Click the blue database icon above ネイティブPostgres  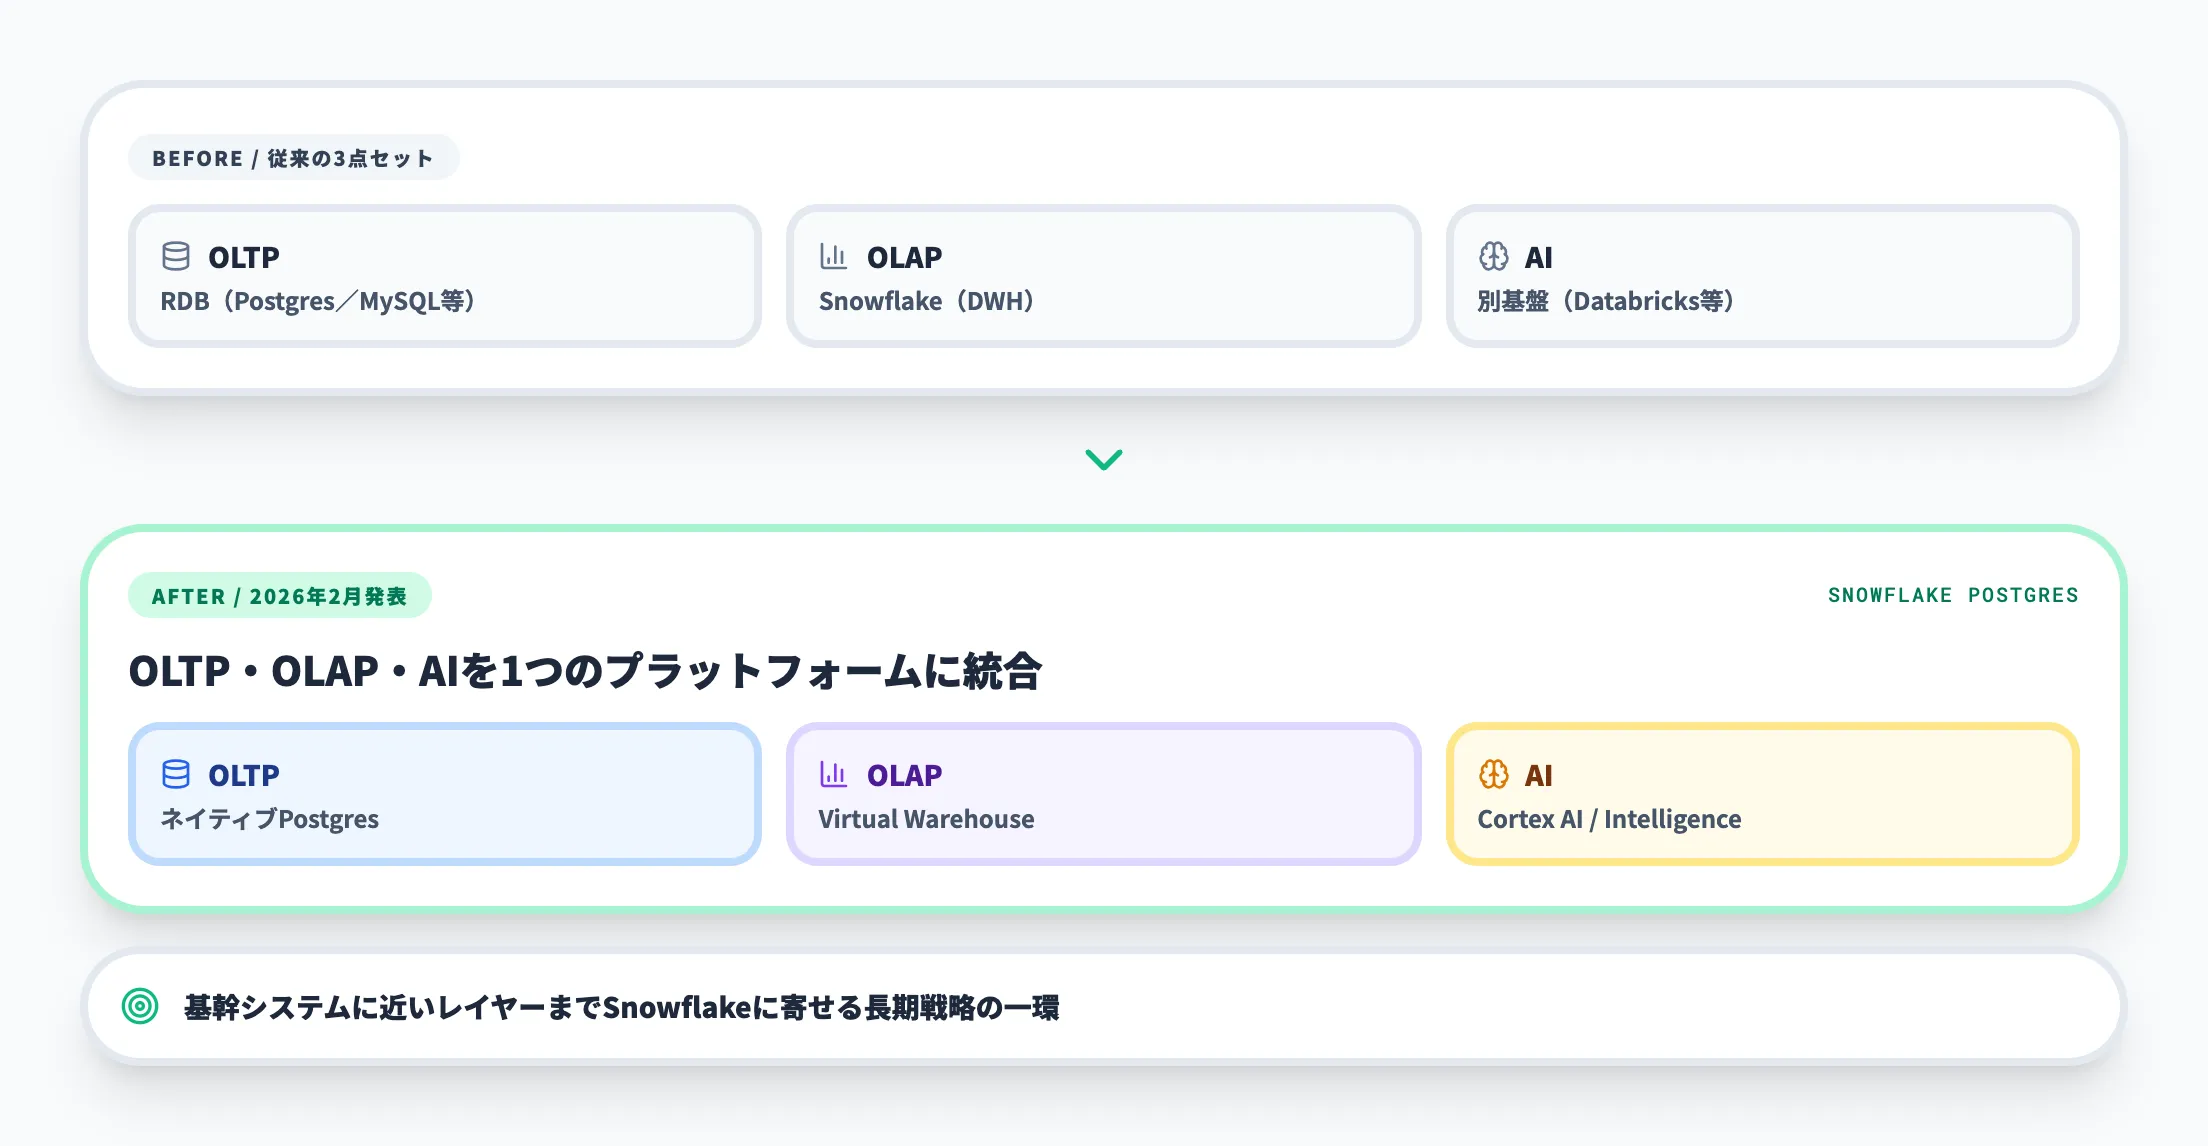[x=176, y=774]
